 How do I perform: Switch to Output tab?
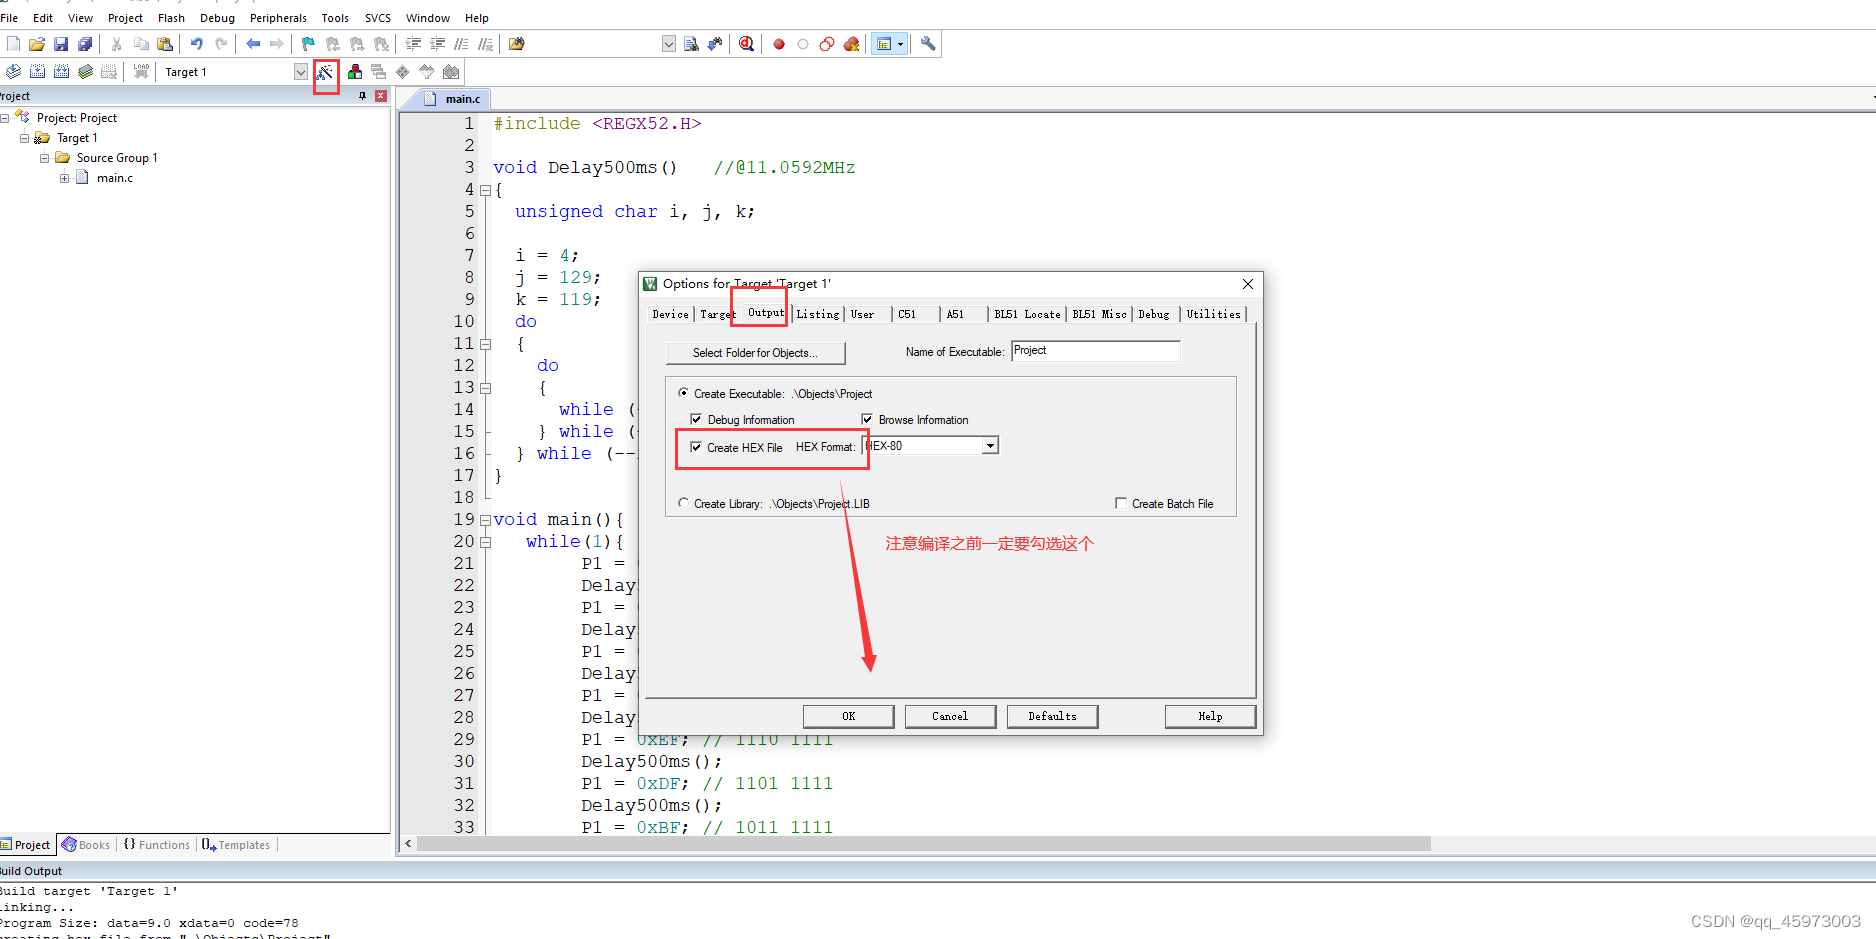(766, 313)
